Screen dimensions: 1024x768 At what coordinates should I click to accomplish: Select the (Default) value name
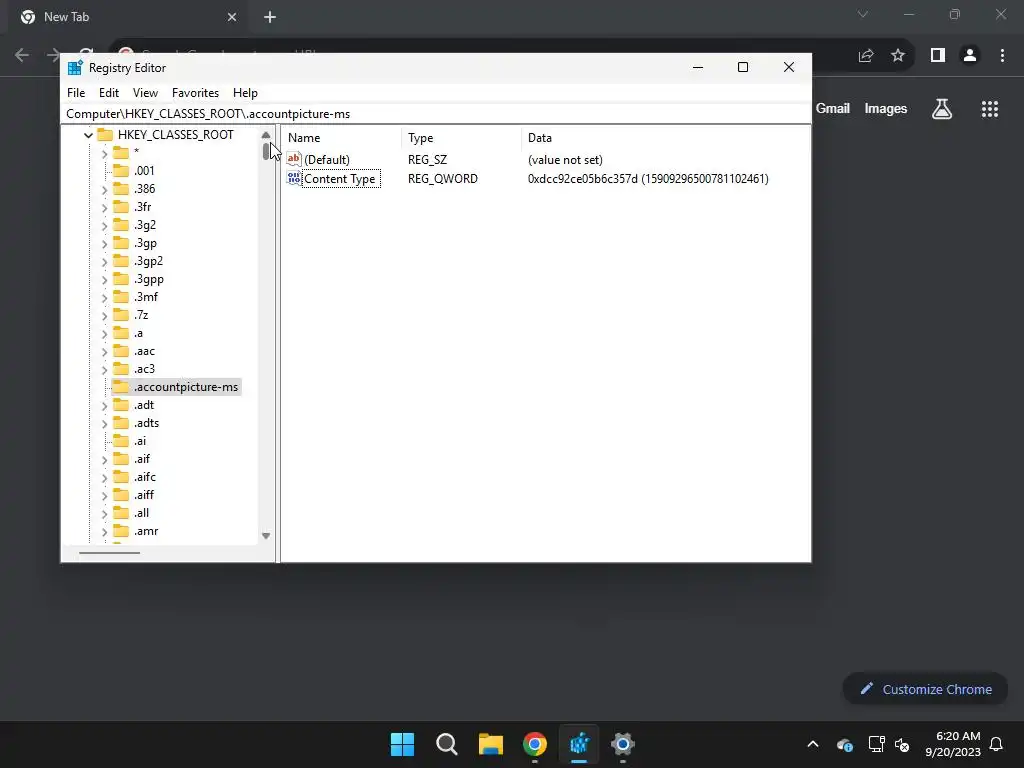coord(327,159)
